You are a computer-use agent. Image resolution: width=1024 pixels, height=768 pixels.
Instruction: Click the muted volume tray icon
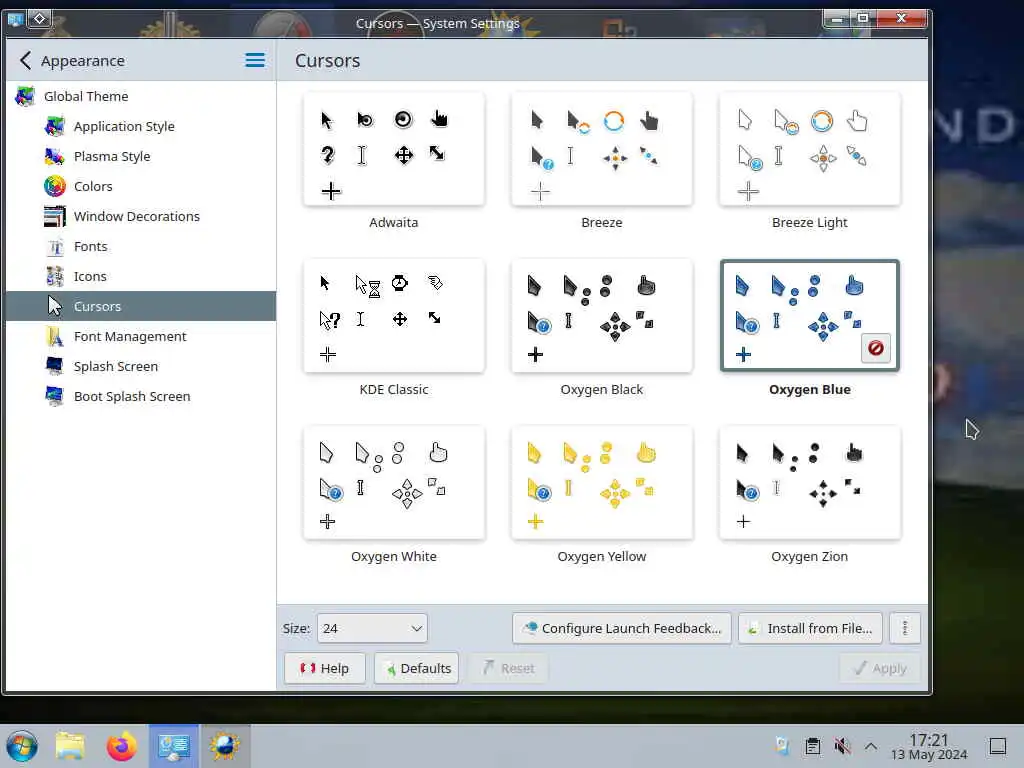click(x=842, y=746)
